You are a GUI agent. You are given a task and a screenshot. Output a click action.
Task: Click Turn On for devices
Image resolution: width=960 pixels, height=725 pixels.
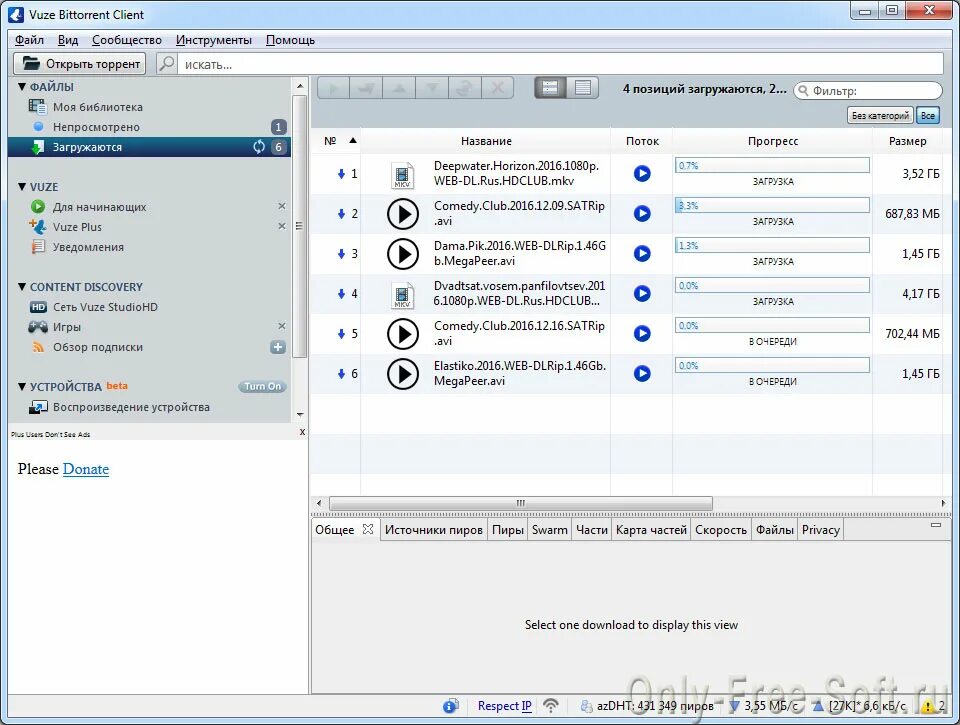pyautogui.click(x=262, y=386)
